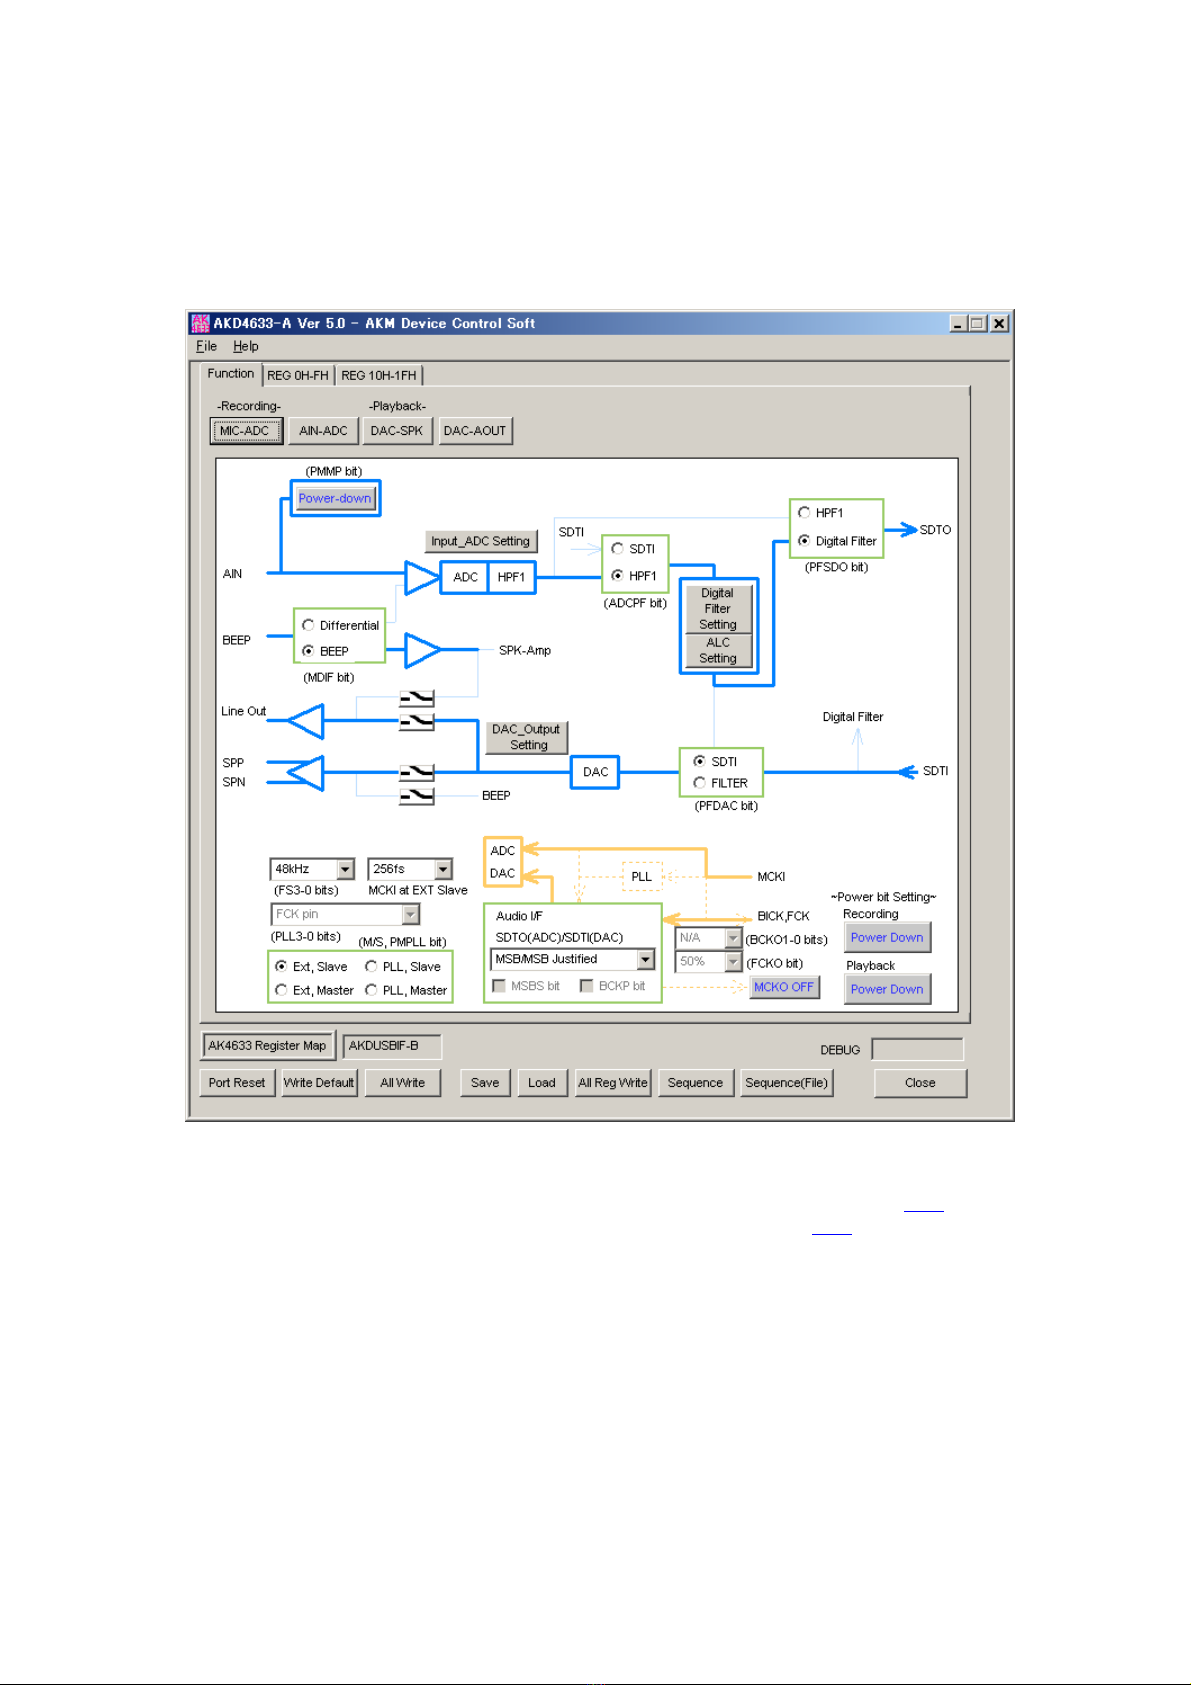
Task: Click the AIN input amplifier triangle before ADC
Action: point(422,577)
